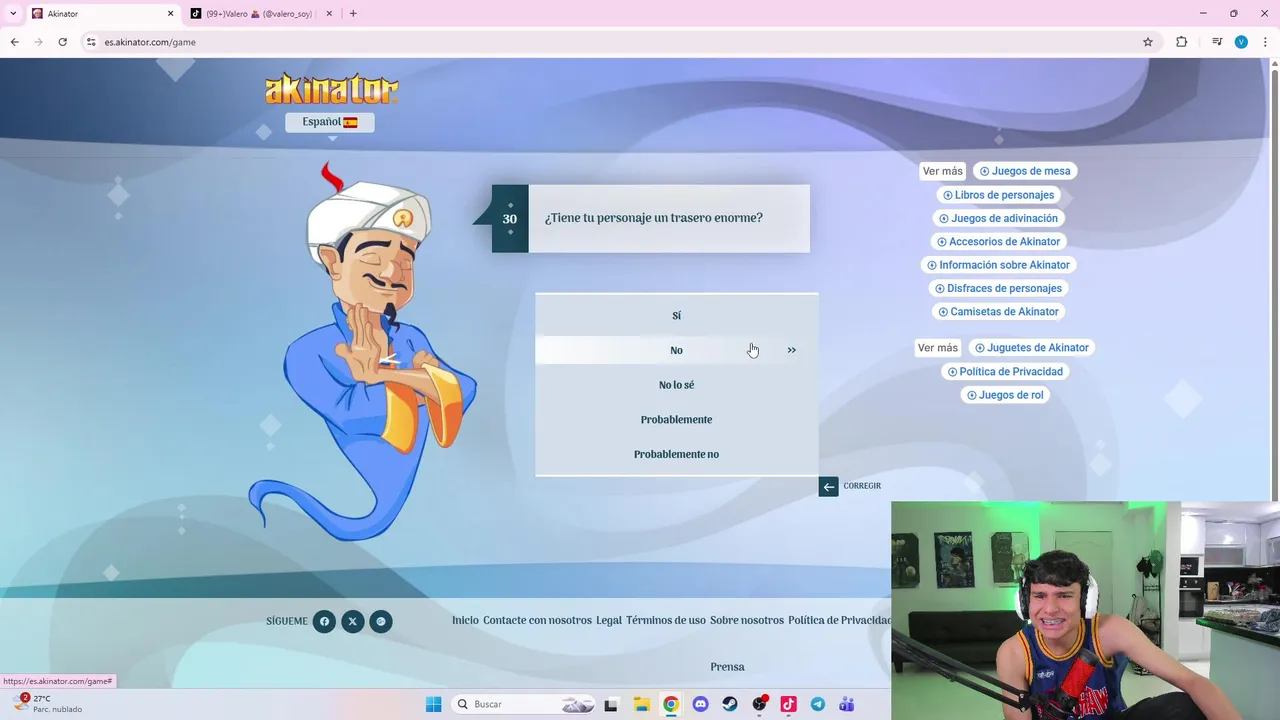
Task: Click the taskbar Buscar search box
Action: point(523,705)
